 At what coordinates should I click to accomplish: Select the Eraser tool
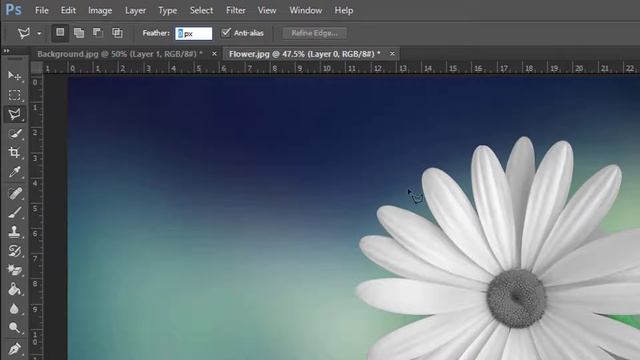pyautogui.click(x=14, y=270)
